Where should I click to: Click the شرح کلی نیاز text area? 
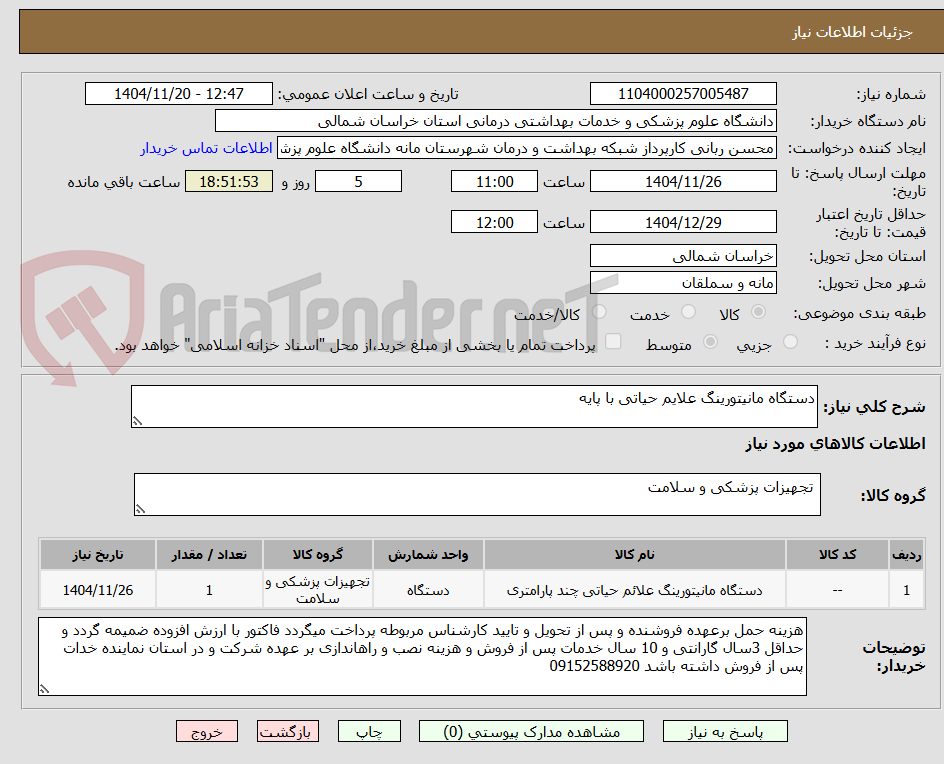click(474, 406)
